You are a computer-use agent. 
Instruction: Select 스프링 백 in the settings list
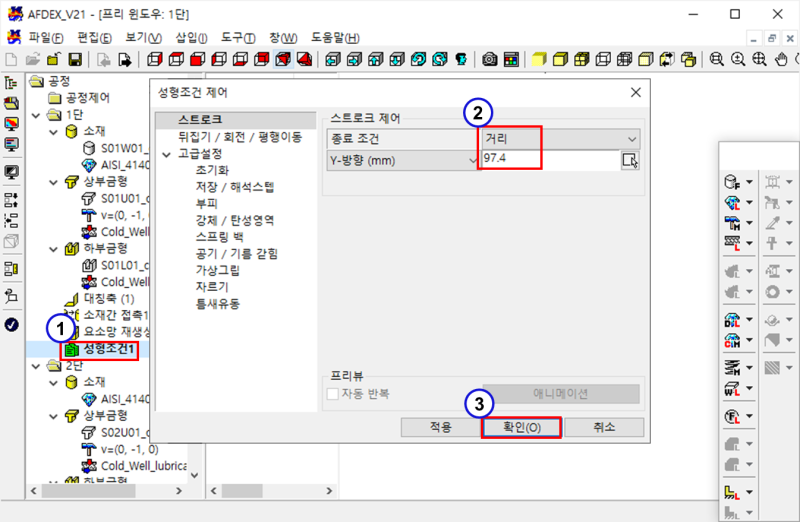(219, 237)
